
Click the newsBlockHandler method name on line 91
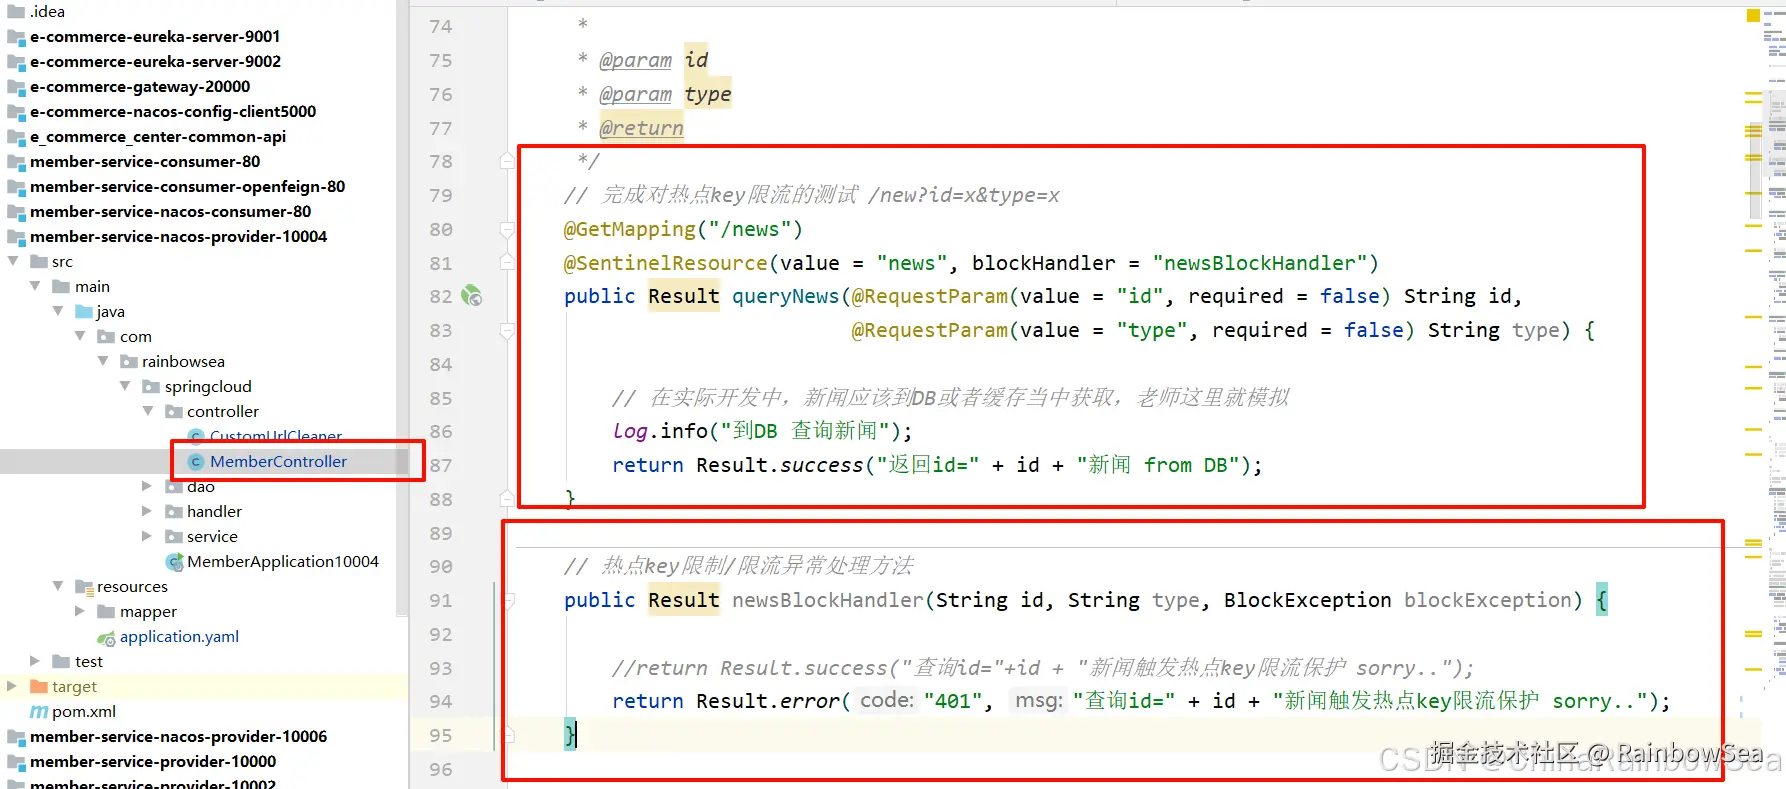828,600
